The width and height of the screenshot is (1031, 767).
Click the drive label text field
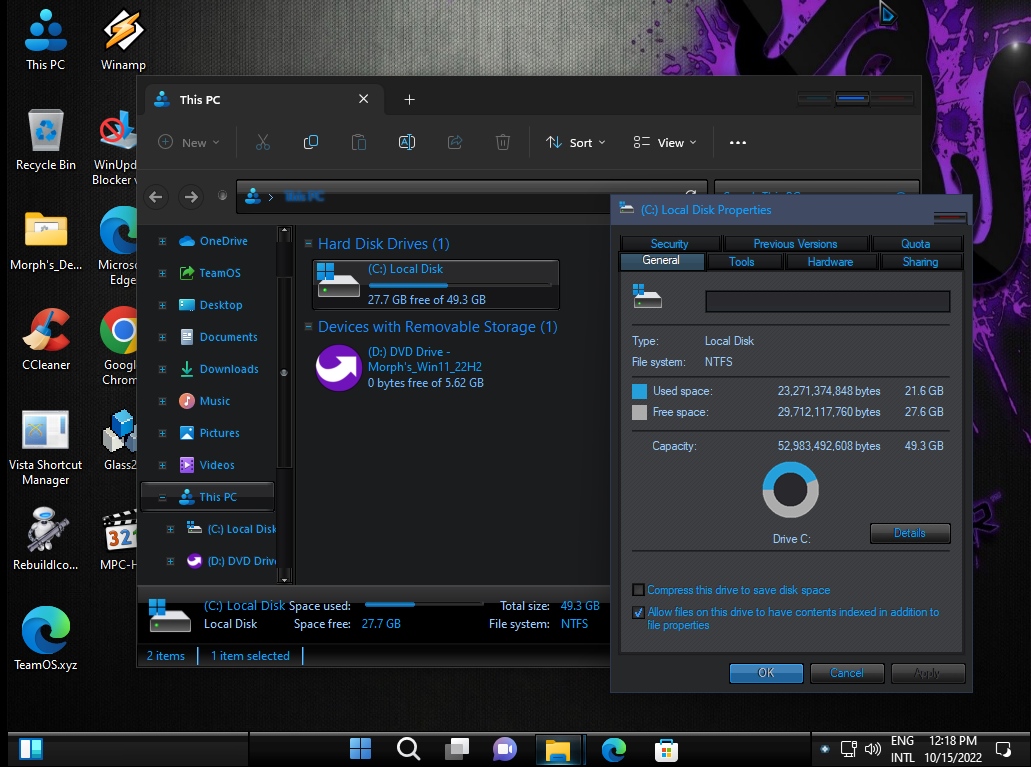tap(827, 302)
